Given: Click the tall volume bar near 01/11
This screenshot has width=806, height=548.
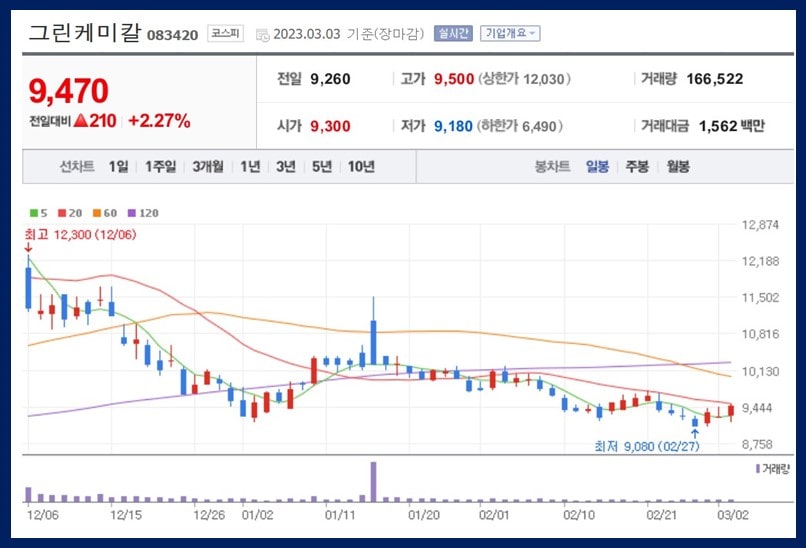Looking at the screenshot, I should pyautogui.click(x=374, y=482).
